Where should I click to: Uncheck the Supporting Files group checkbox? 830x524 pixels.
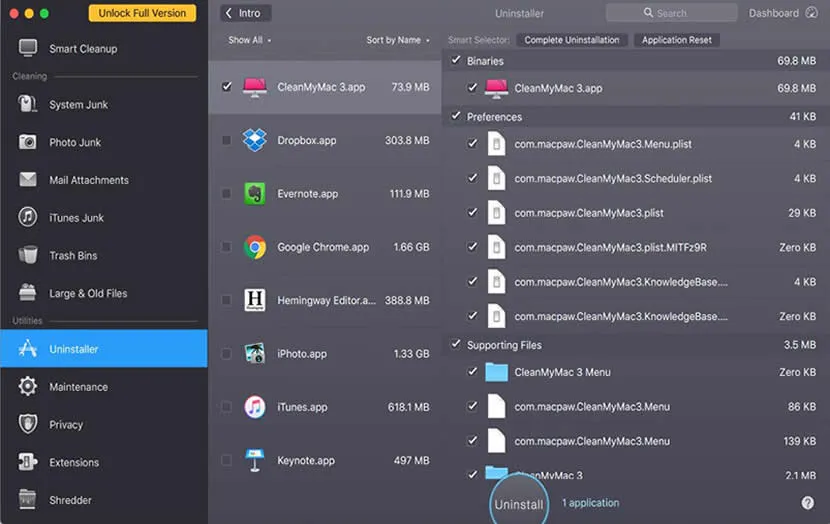[456, 345]
